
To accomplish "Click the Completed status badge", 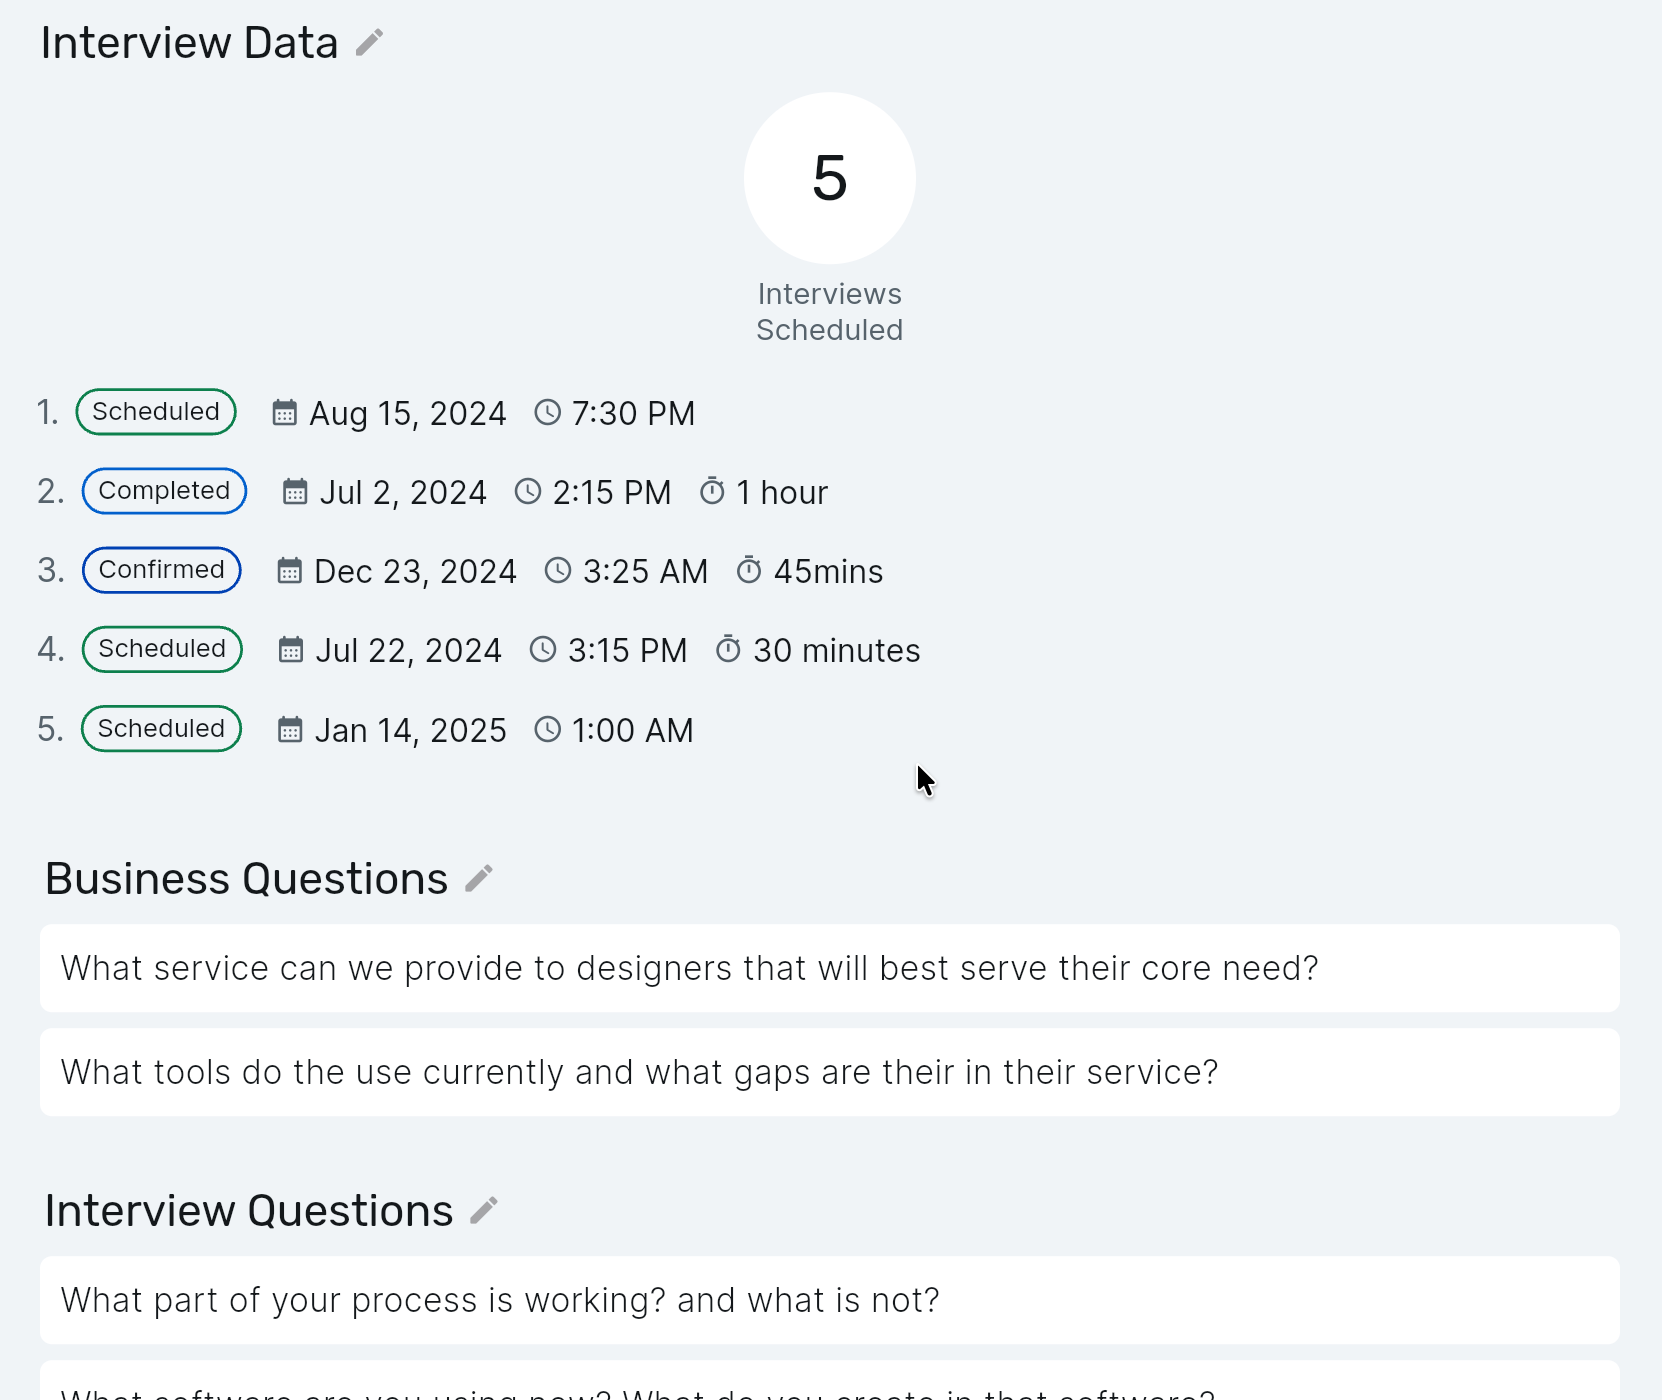I will pyautogui.click(x=164, y=491).
